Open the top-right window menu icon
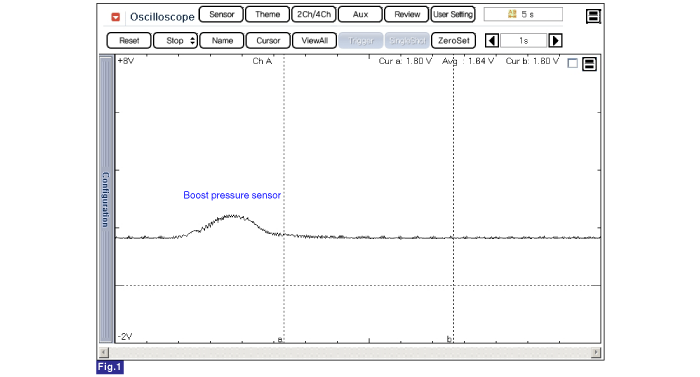The height and width of the screenshot is (377, 700). click(593, 17)
